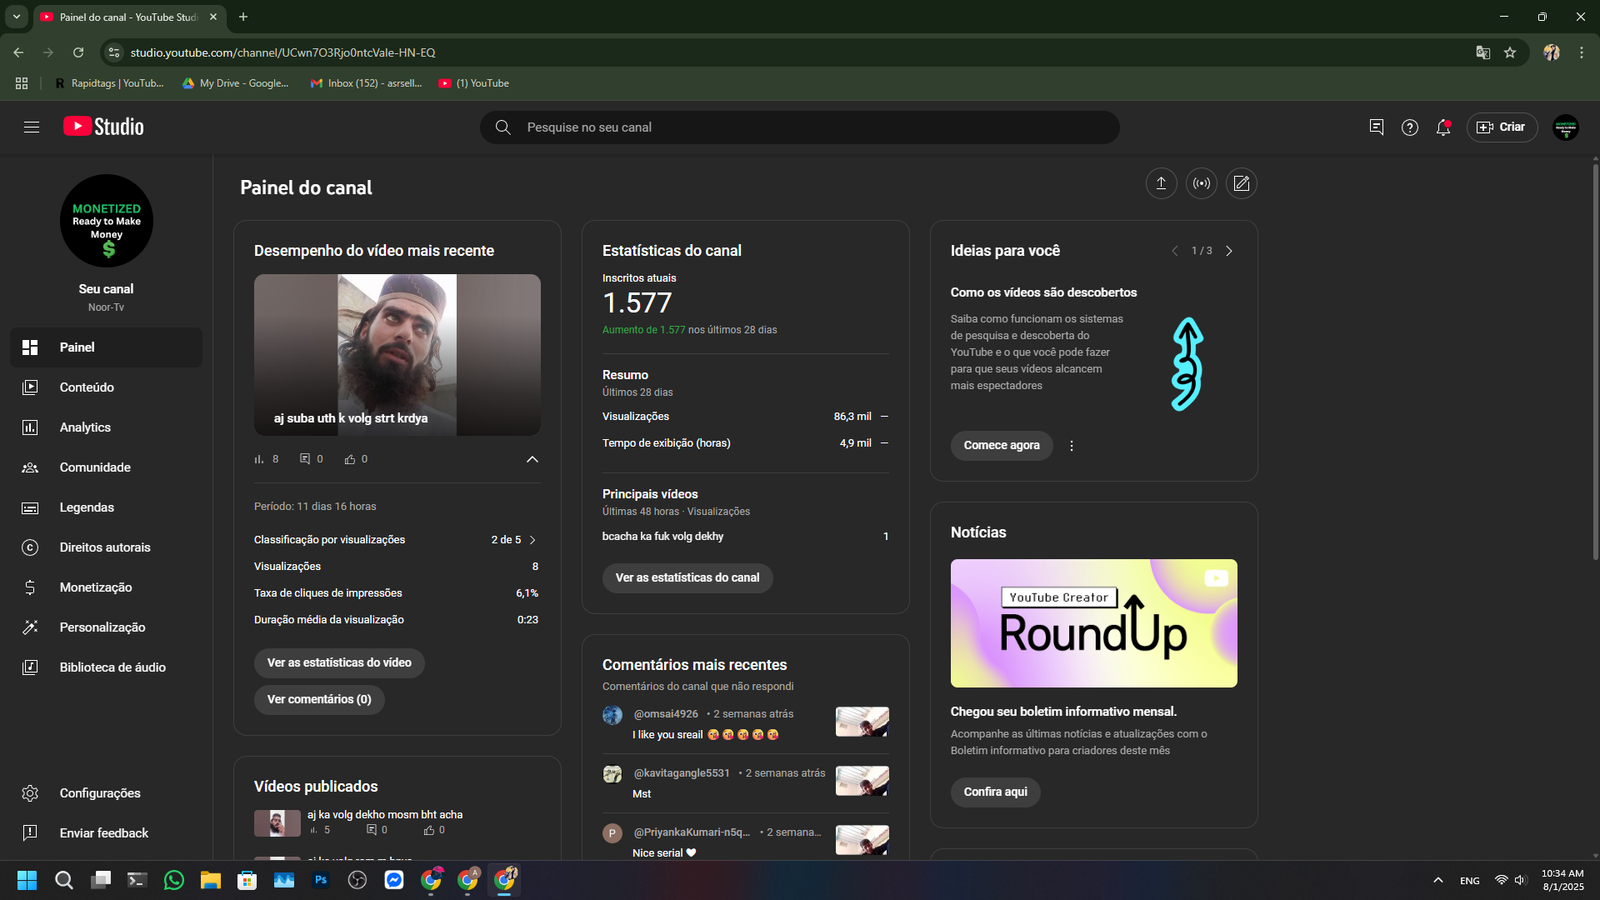This screenshot has width=1600, height=900.
Task: Open Photoshop from taskbar
Action: pyautogui.click(x=321, y=880)
